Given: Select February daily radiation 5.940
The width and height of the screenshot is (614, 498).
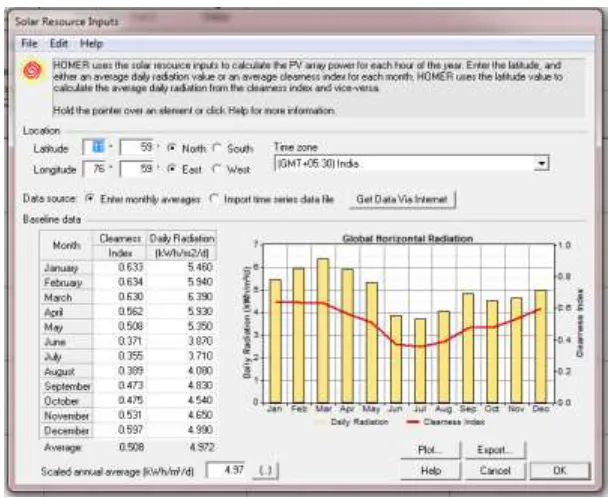Looking at the screenshot, I should (x=181, y=282).
